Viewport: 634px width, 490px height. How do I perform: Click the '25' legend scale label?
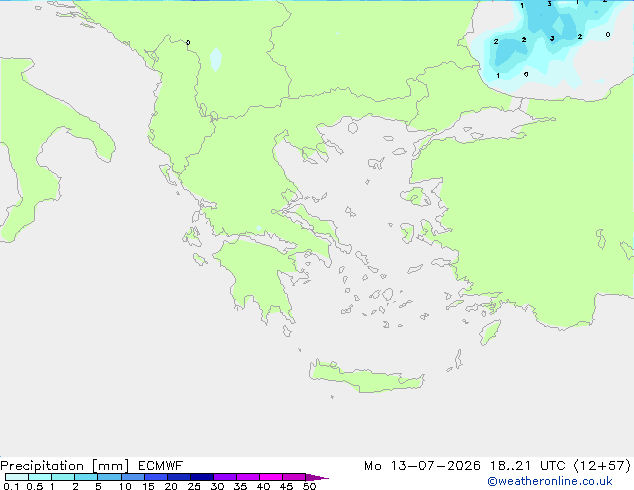194,486
